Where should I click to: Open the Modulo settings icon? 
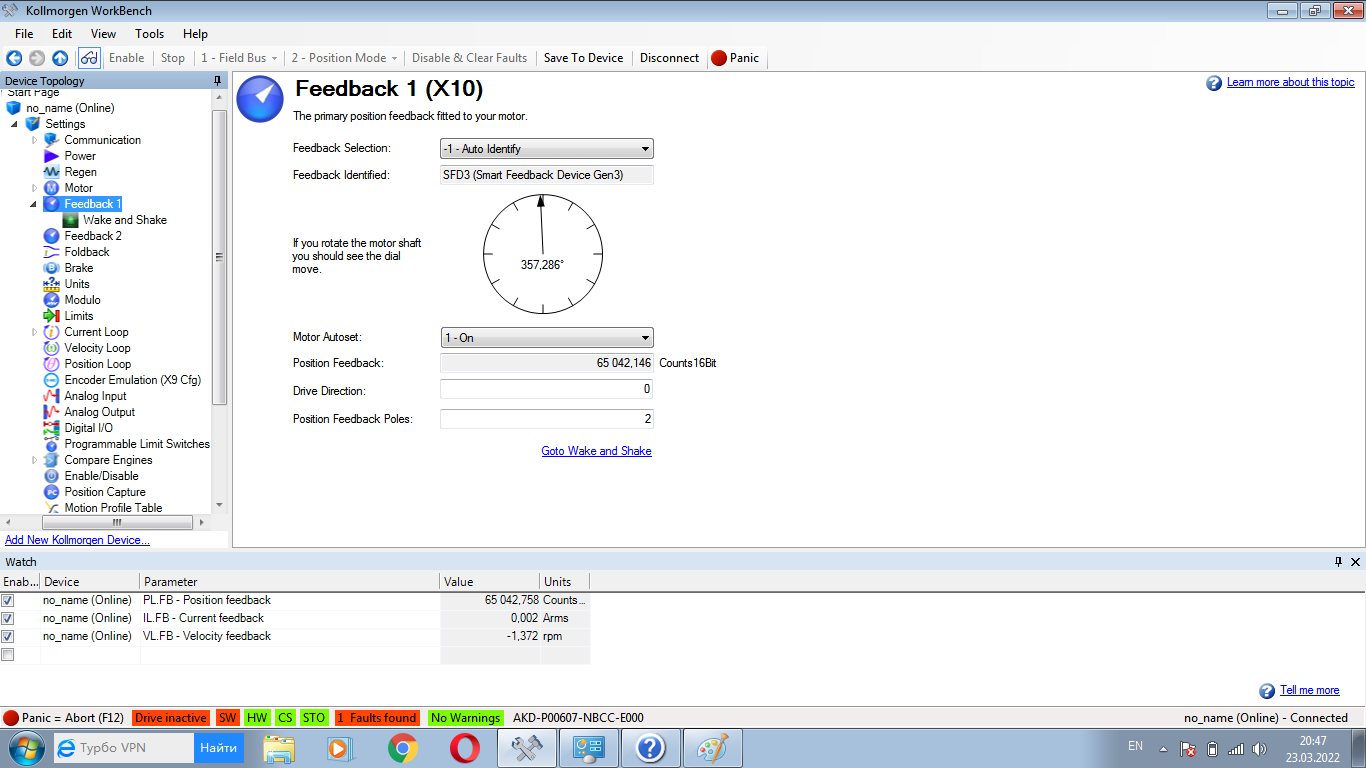point(52,300)
